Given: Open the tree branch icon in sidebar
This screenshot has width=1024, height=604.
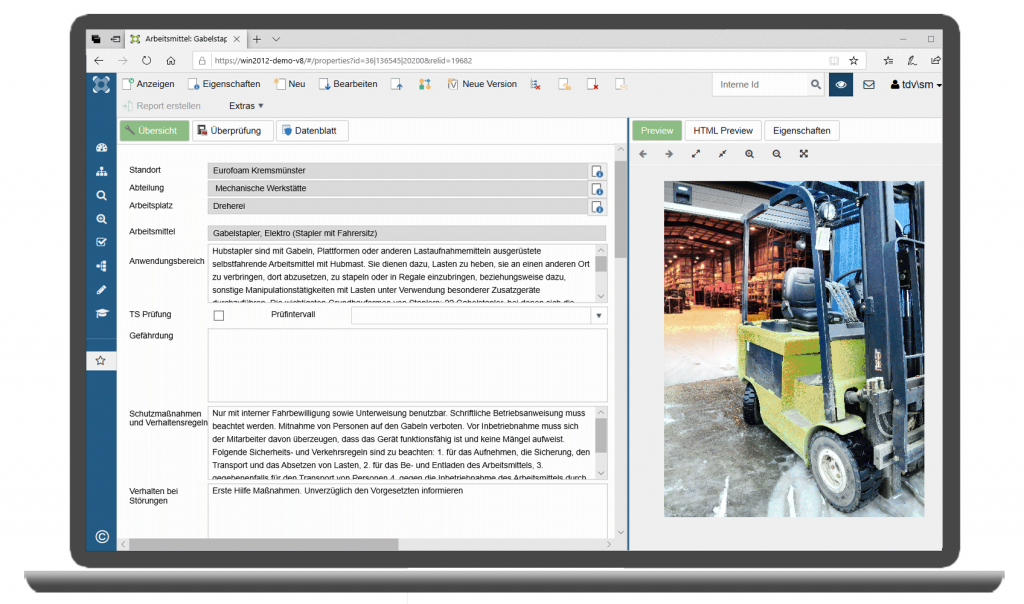Looking at the screenshot, I should (101, 266).
